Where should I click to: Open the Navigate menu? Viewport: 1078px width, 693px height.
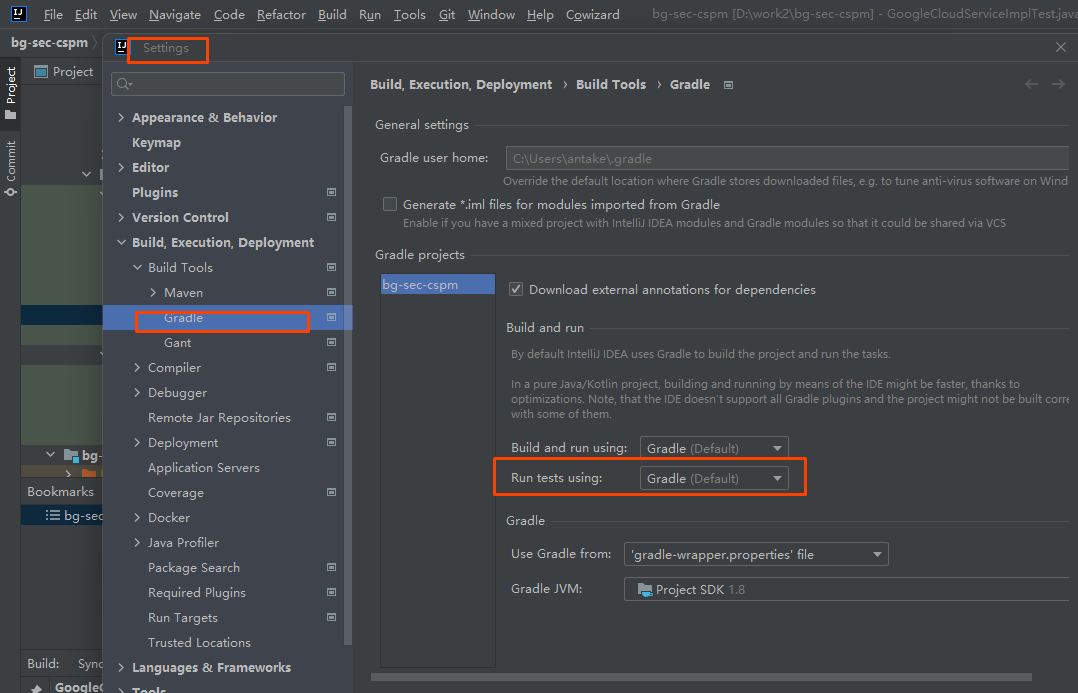[175, 14]
